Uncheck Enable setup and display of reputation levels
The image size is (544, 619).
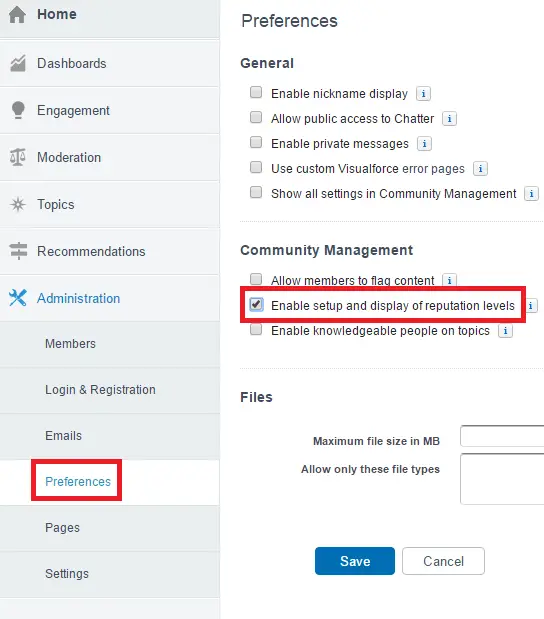tap(256, 304)
